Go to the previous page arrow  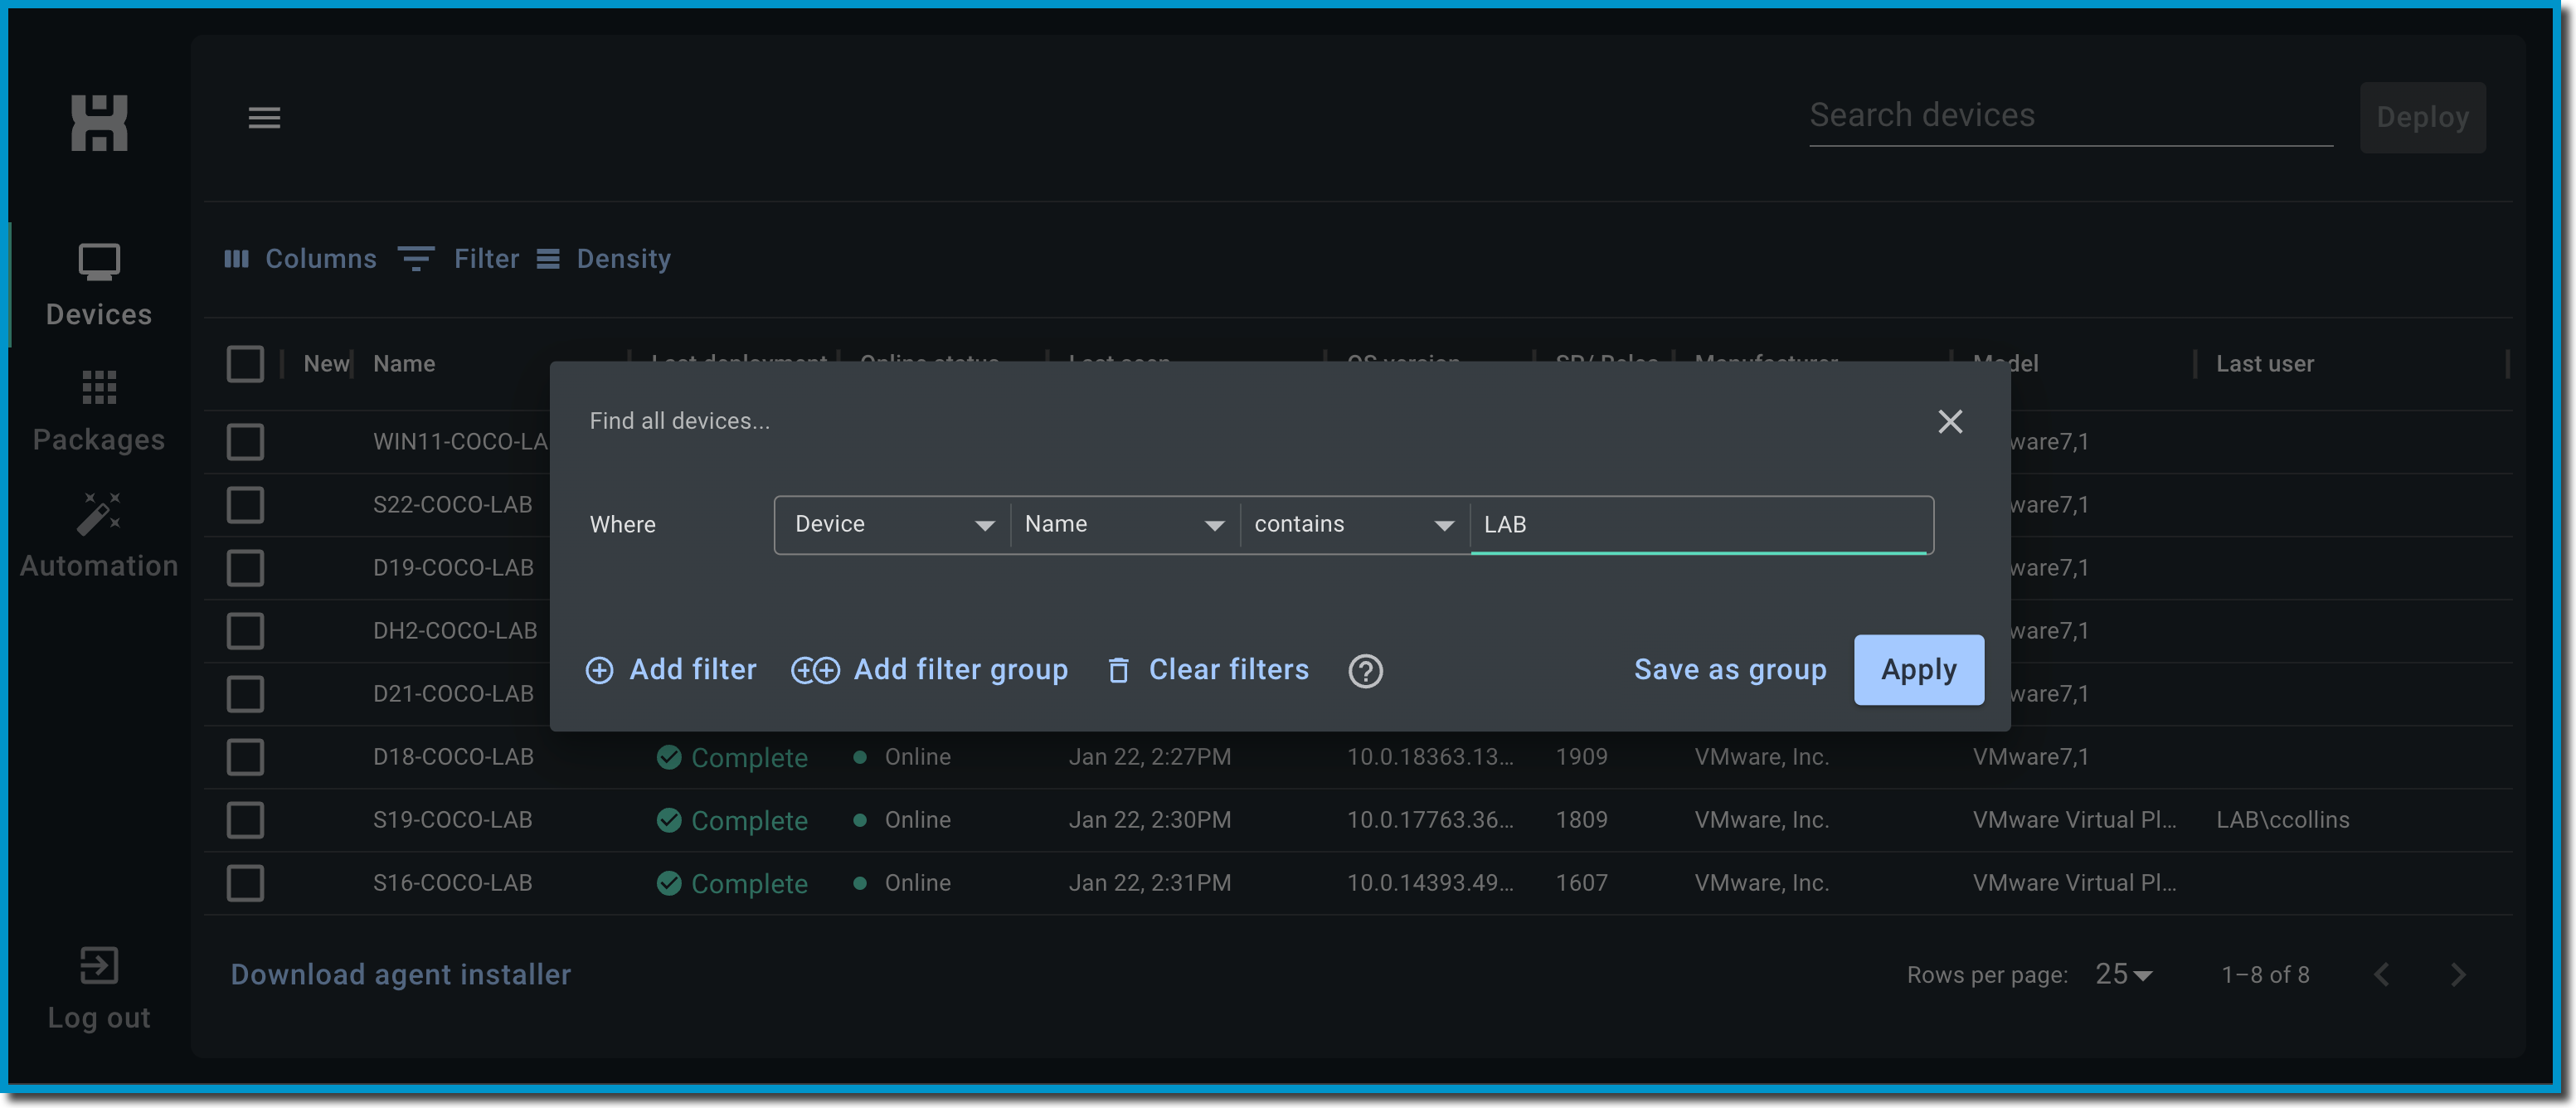(2382, 974)
